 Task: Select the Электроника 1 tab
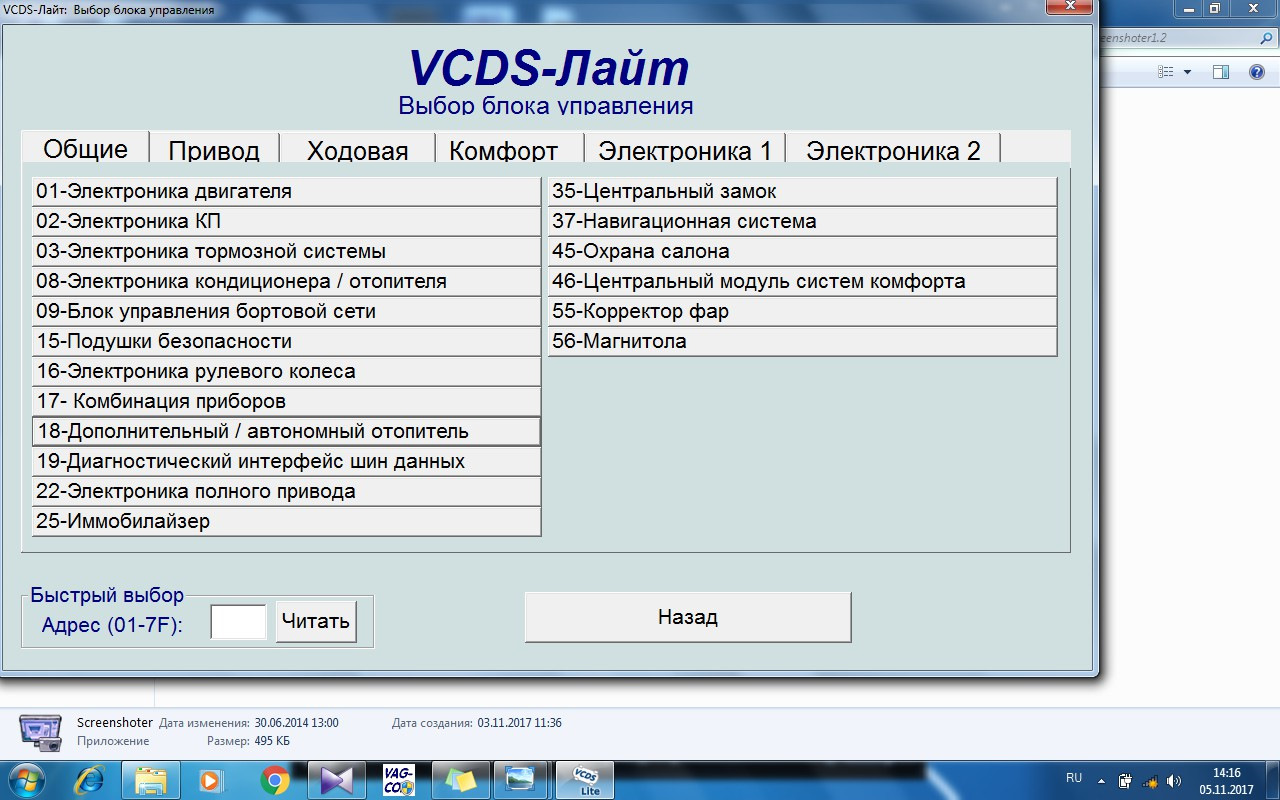685,150
